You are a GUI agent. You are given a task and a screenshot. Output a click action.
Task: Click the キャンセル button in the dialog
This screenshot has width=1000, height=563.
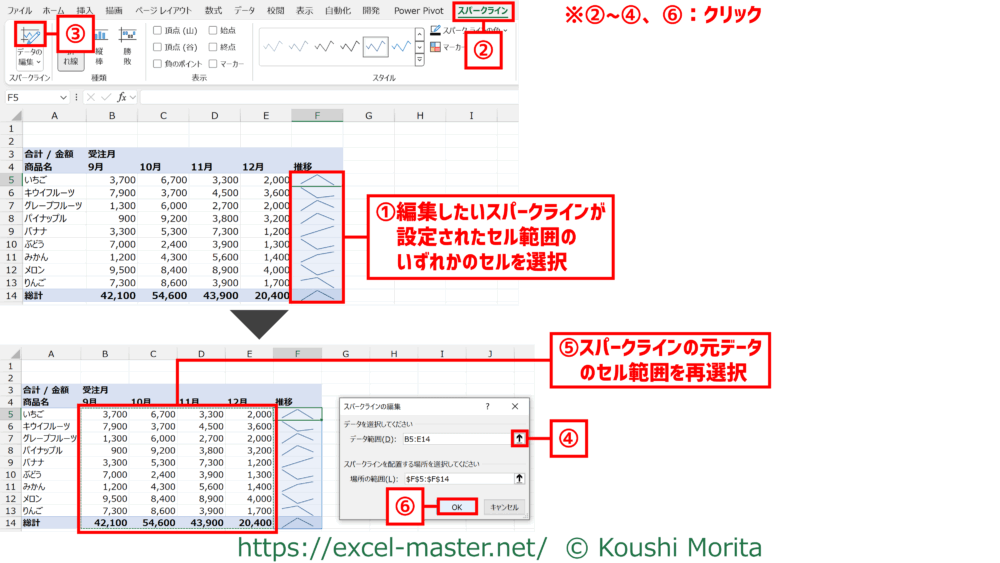coord(504,507)
